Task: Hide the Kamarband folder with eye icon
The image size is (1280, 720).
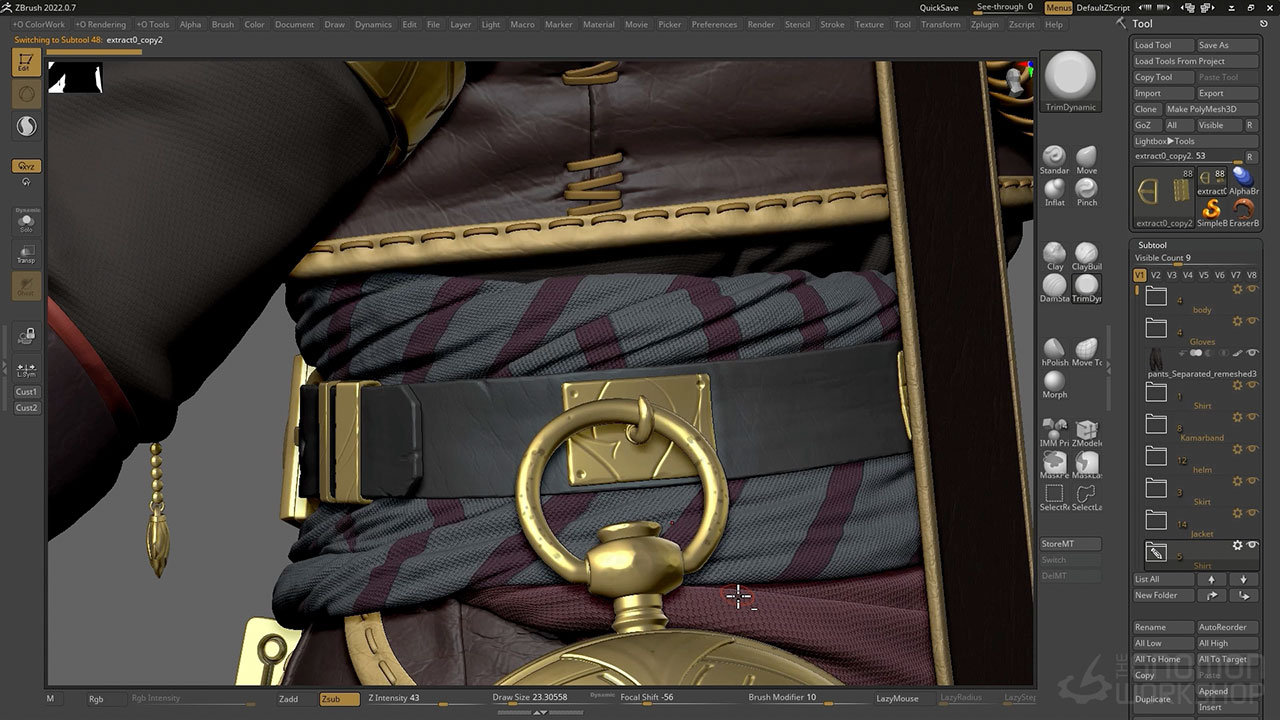Action: coord(1252,417)
